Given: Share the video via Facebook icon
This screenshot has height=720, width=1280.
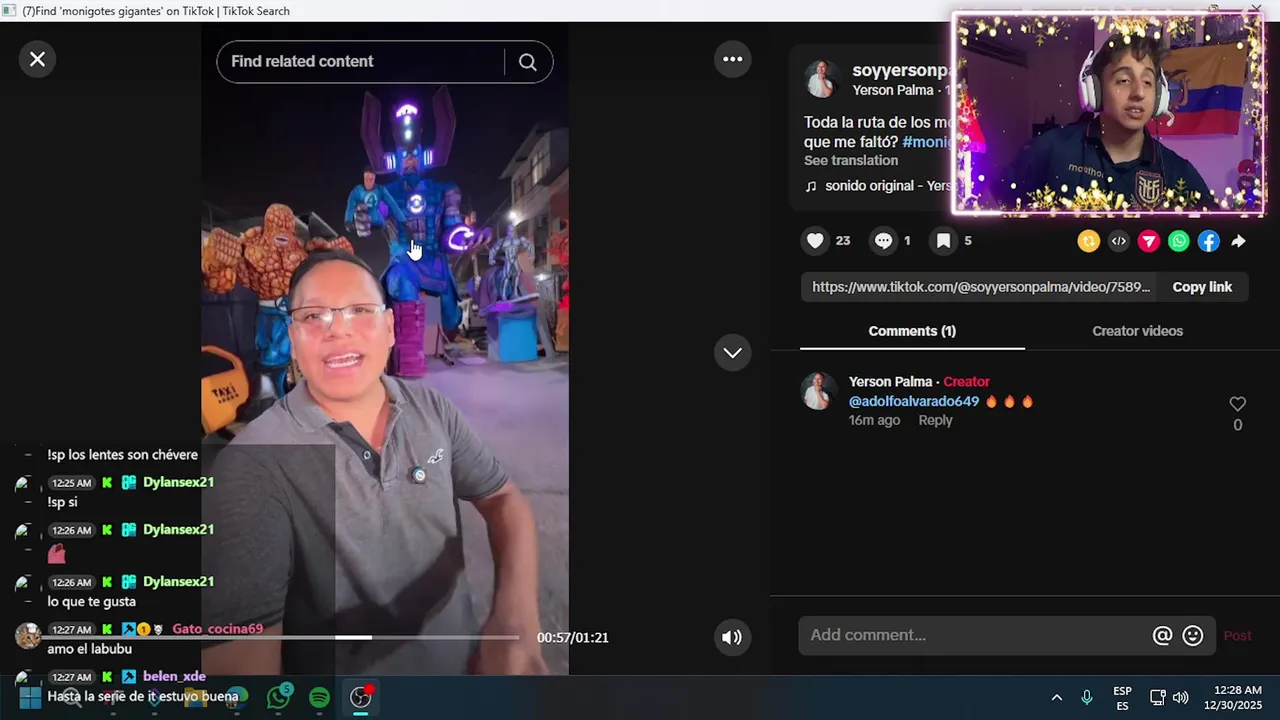Looking at the screenshot, I should tap(1209, 241).
